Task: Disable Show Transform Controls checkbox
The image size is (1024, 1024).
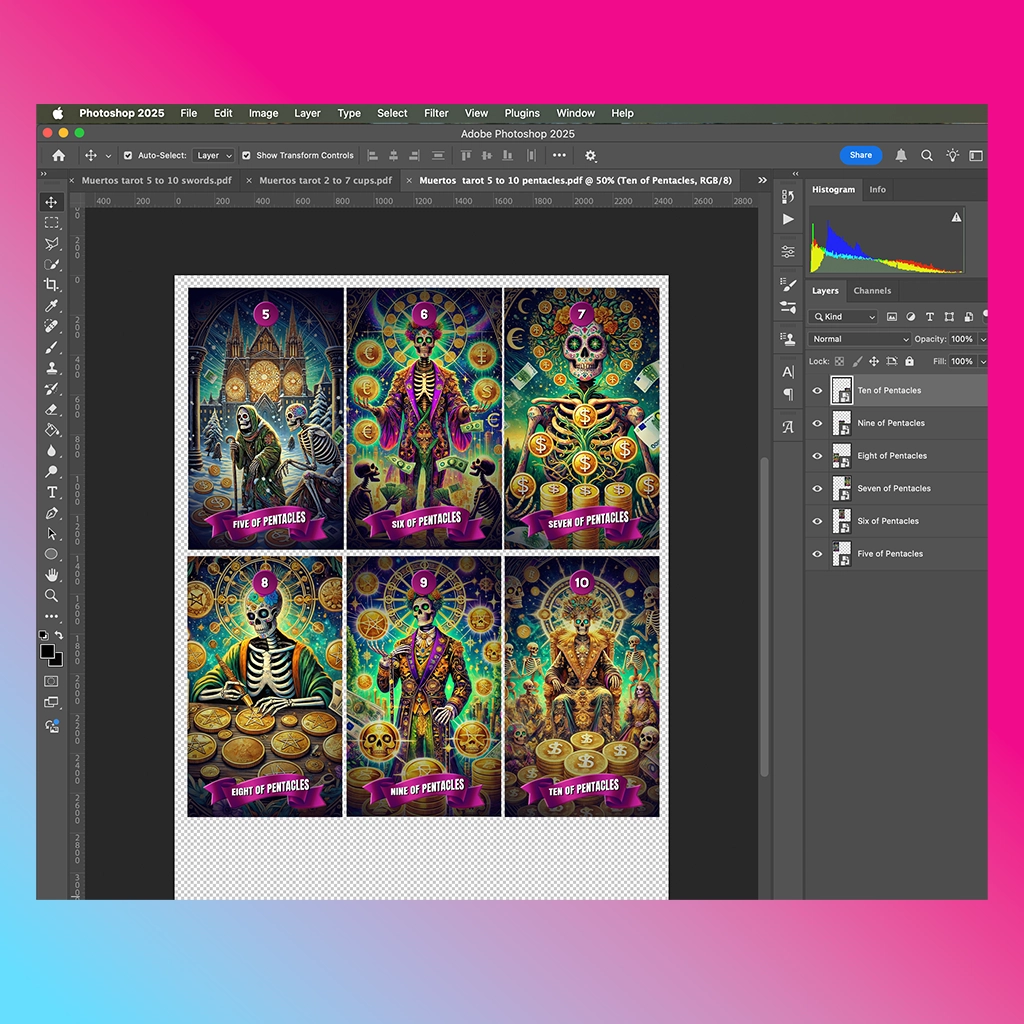Action: (246, 155)
